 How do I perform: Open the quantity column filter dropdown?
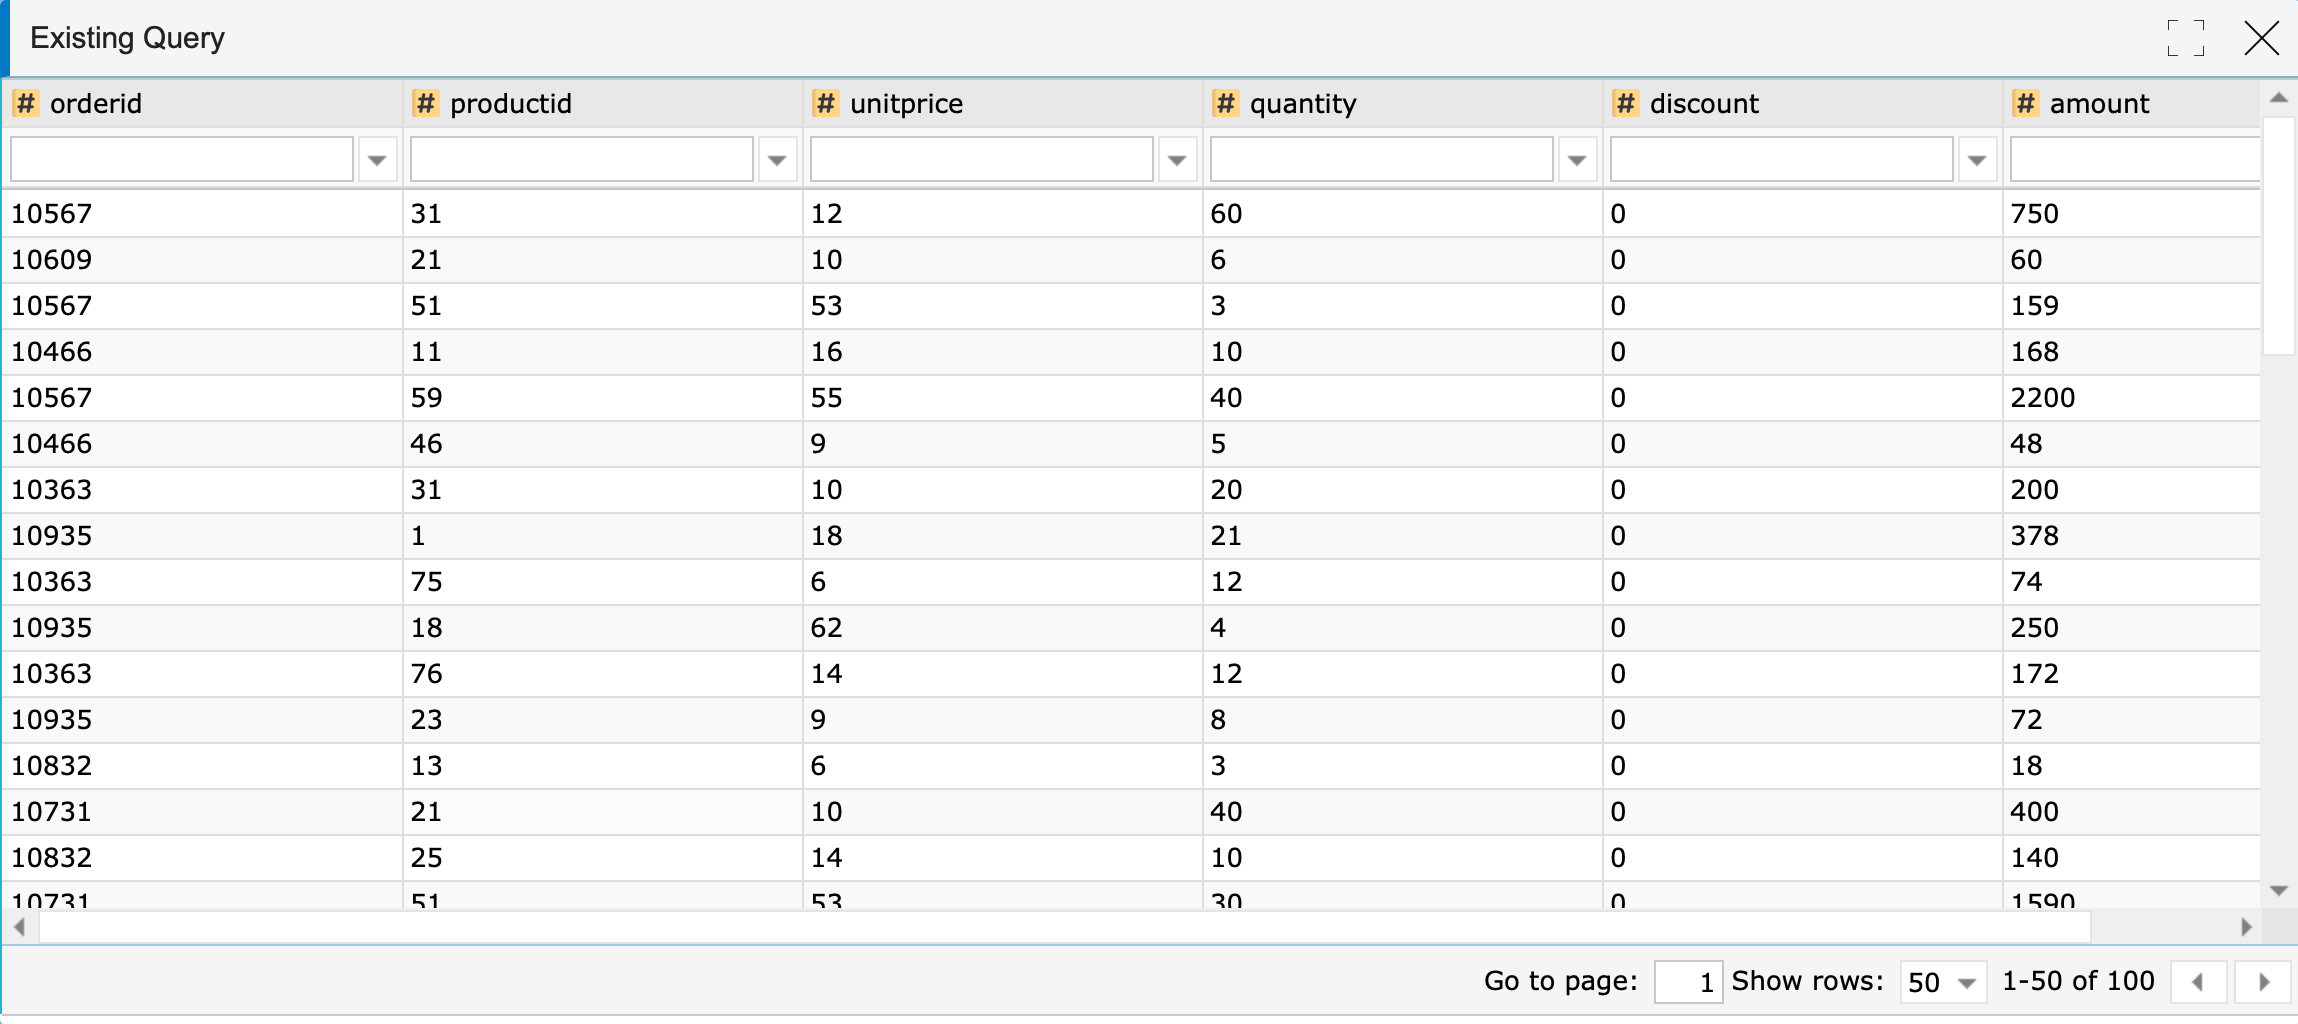(1577, 158)
